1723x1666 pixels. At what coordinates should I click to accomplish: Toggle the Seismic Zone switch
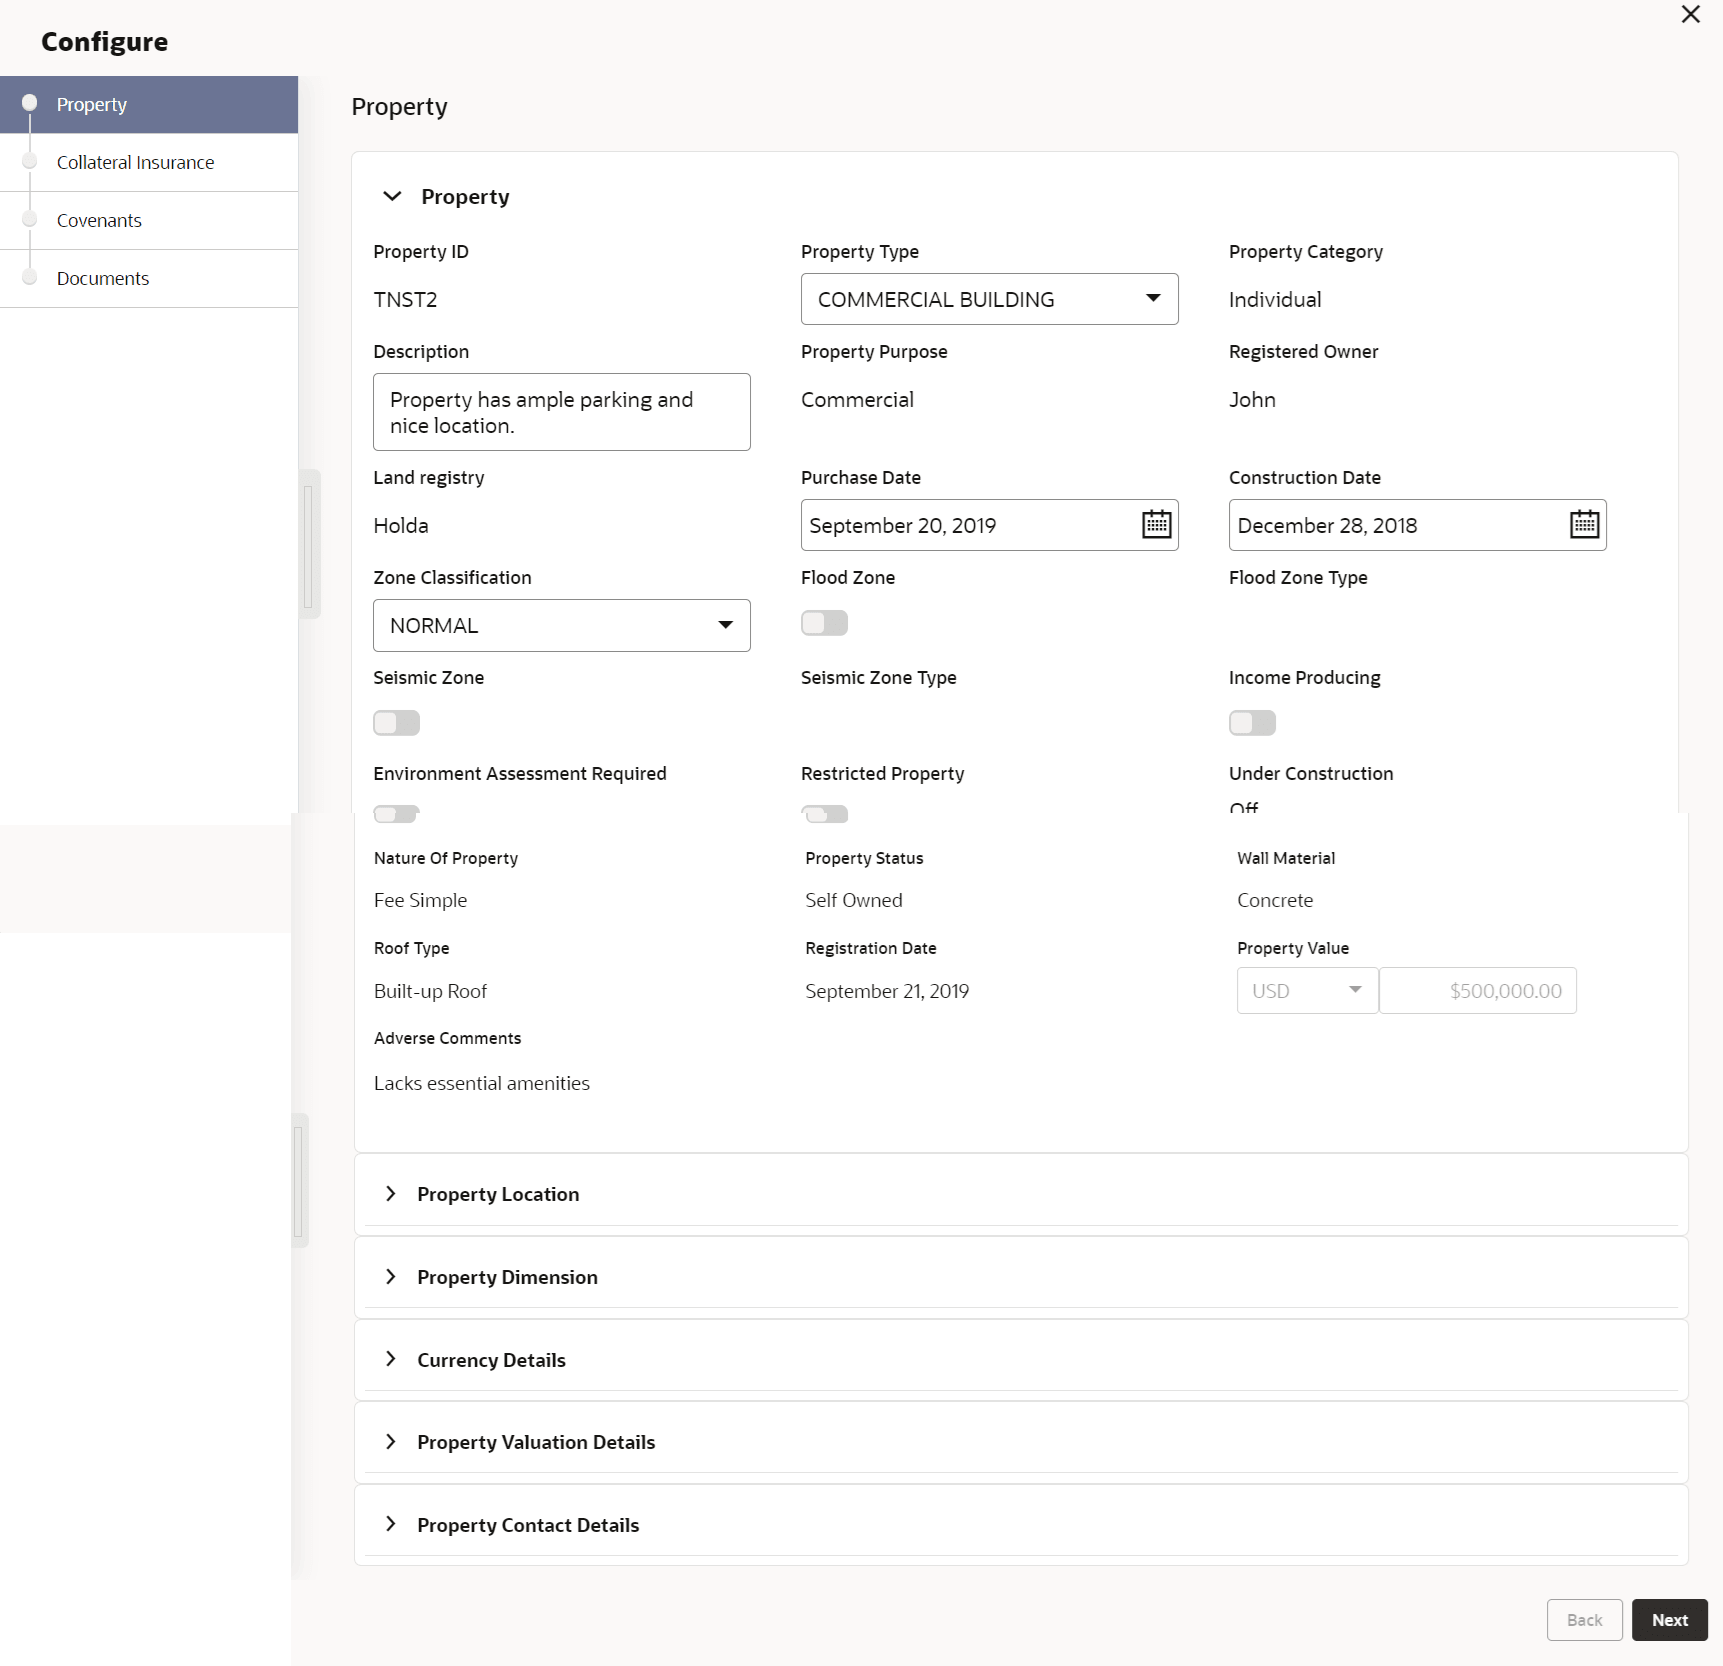[396, 723]
